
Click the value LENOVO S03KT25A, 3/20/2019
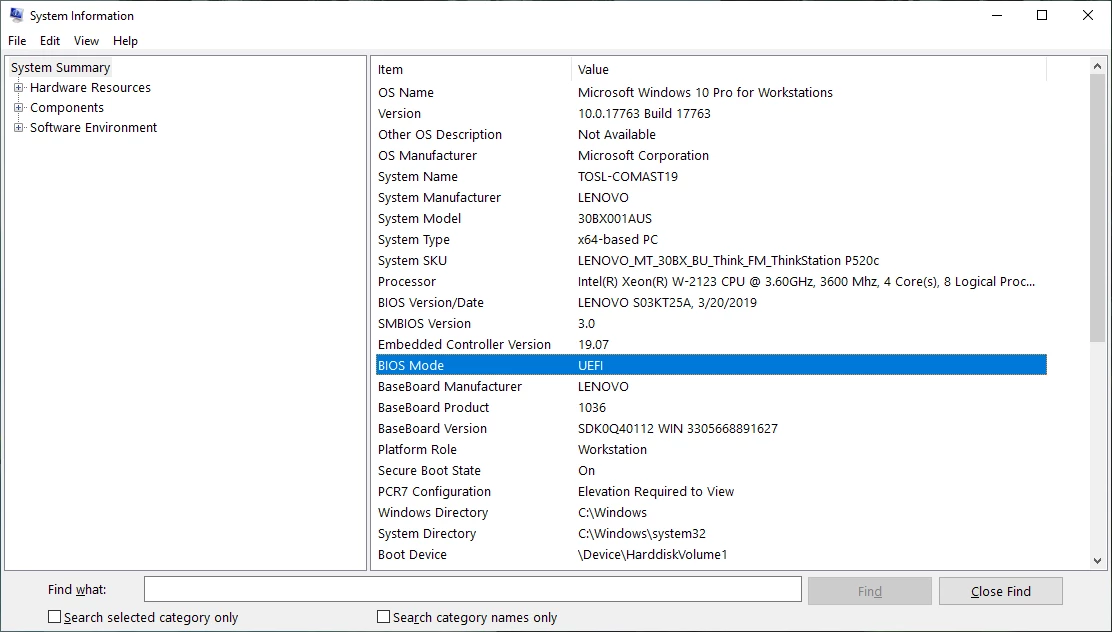pos(667,303)
